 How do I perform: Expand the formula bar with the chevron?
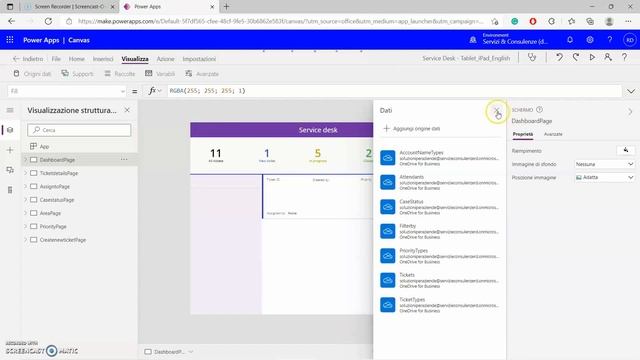tap(631, 91)
